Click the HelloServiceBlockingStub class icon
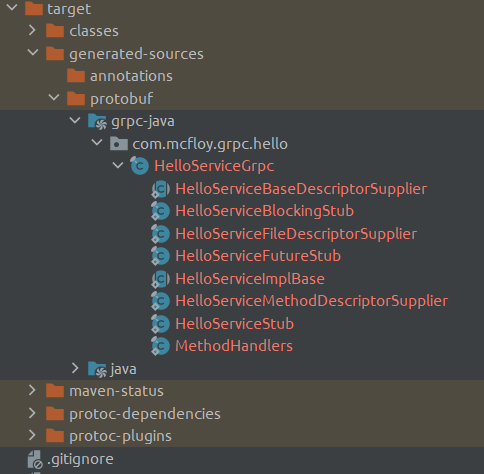This screenshot has width=484, height=474. point(160,211)
